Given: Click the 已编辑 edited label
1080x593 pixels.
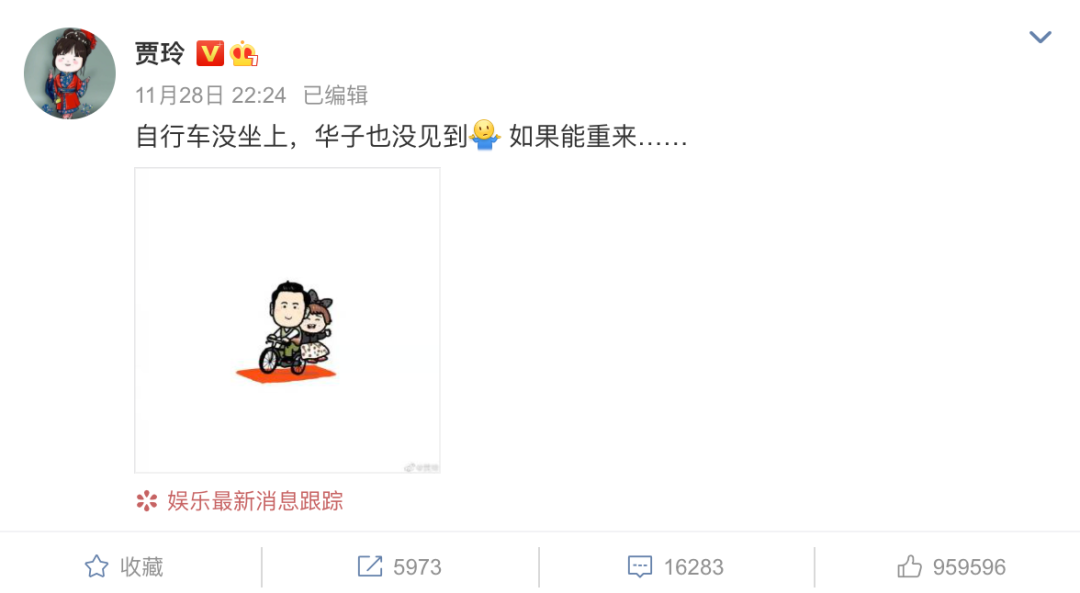Looking at the screenshot, I should click(335, 95).
